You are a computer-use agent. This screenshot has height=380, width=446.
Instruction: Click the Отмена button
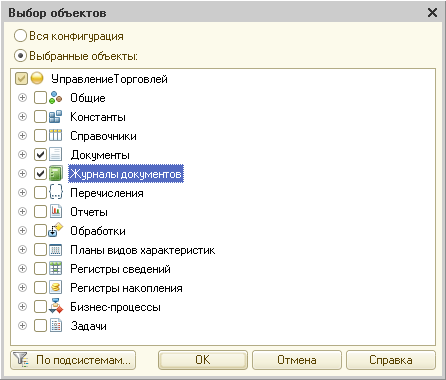297,360
